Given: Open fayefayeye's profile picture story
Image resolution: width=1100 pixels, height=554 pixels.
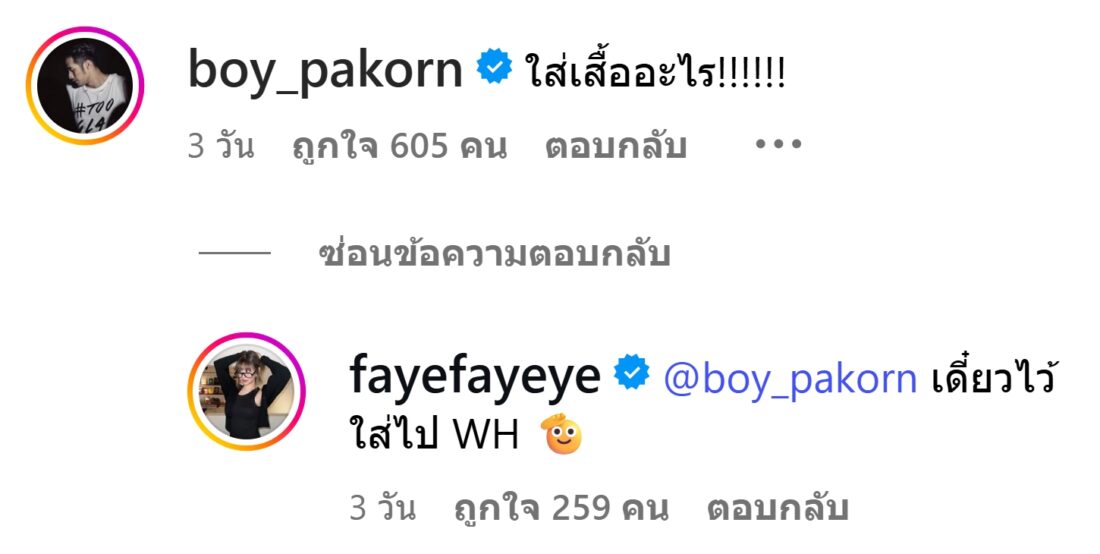Looking at the screenshot, I should [246, 391].
